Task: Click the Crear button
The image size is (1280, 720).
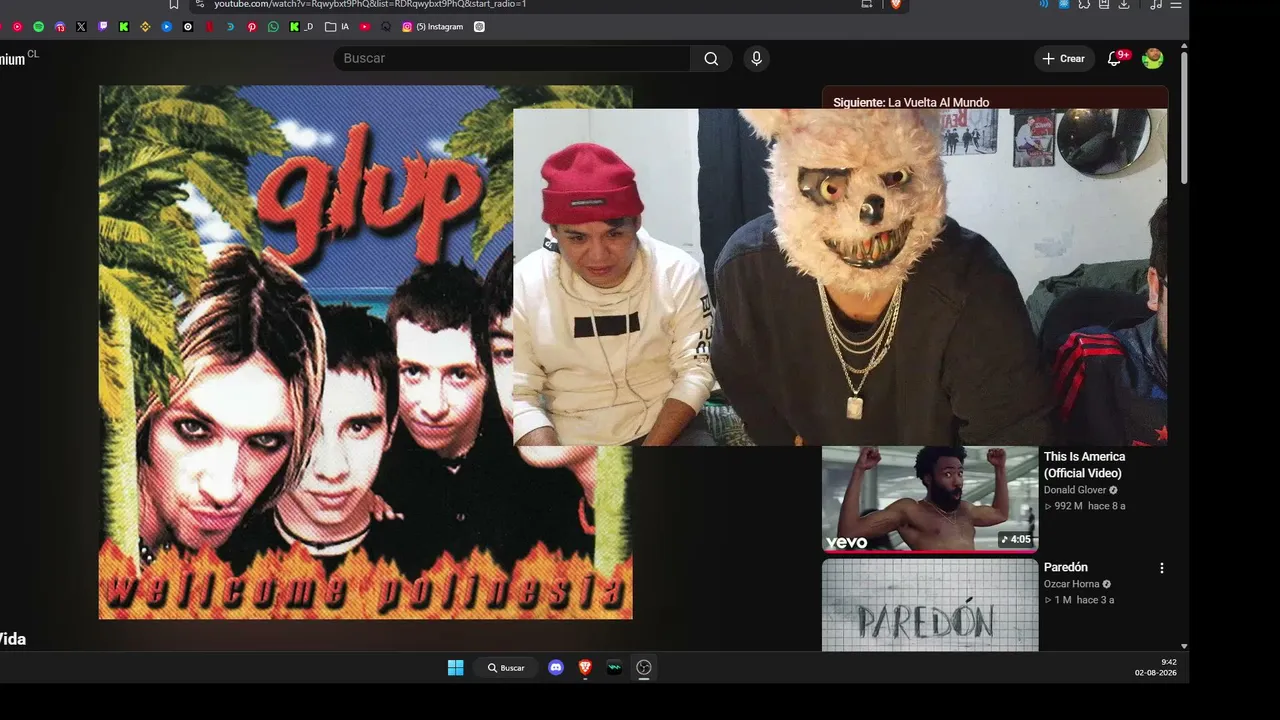Action: pos(1064,58)
